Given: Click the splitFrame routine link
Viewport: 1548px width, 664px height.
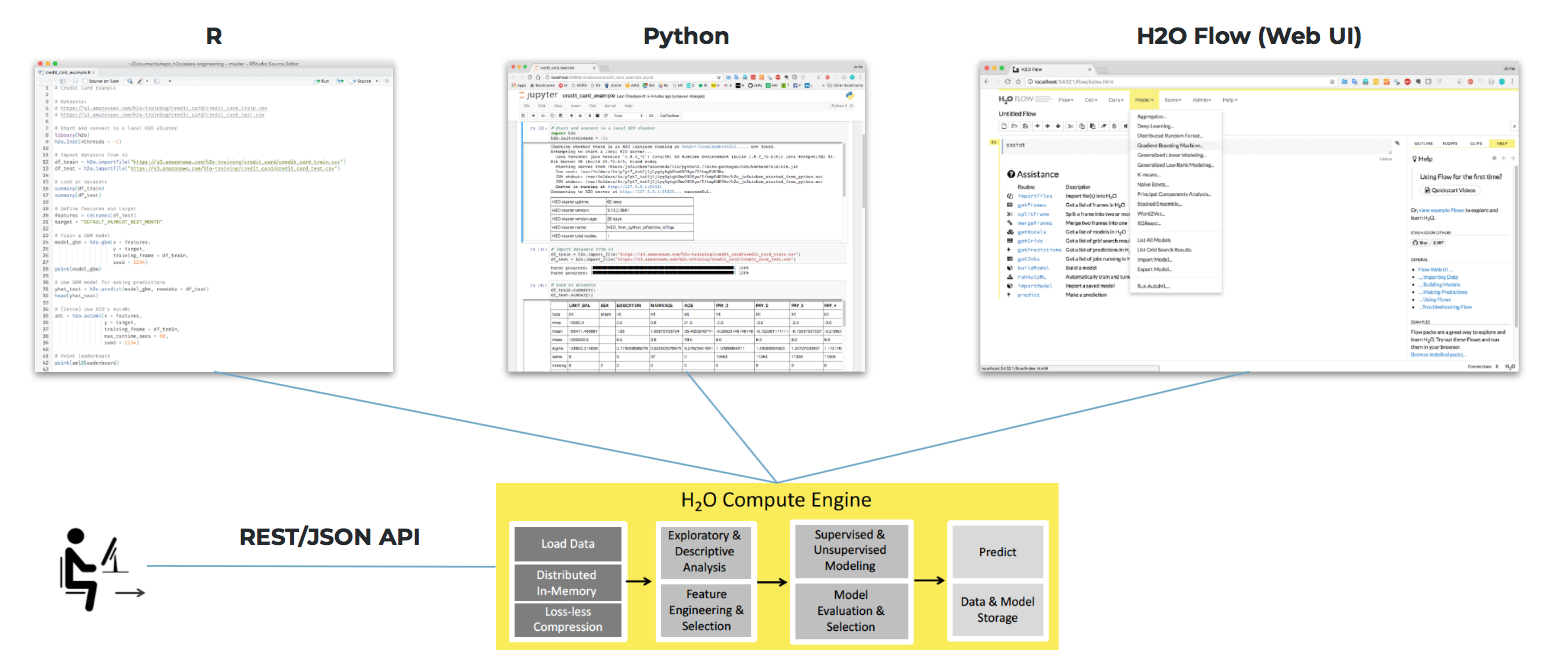Looking at the screenshot, I should tap(1033, 214).
